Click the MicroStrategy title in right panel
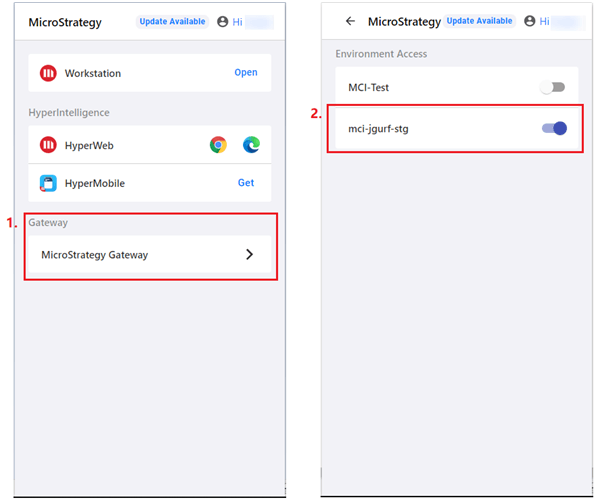 (x=404, y=21)
